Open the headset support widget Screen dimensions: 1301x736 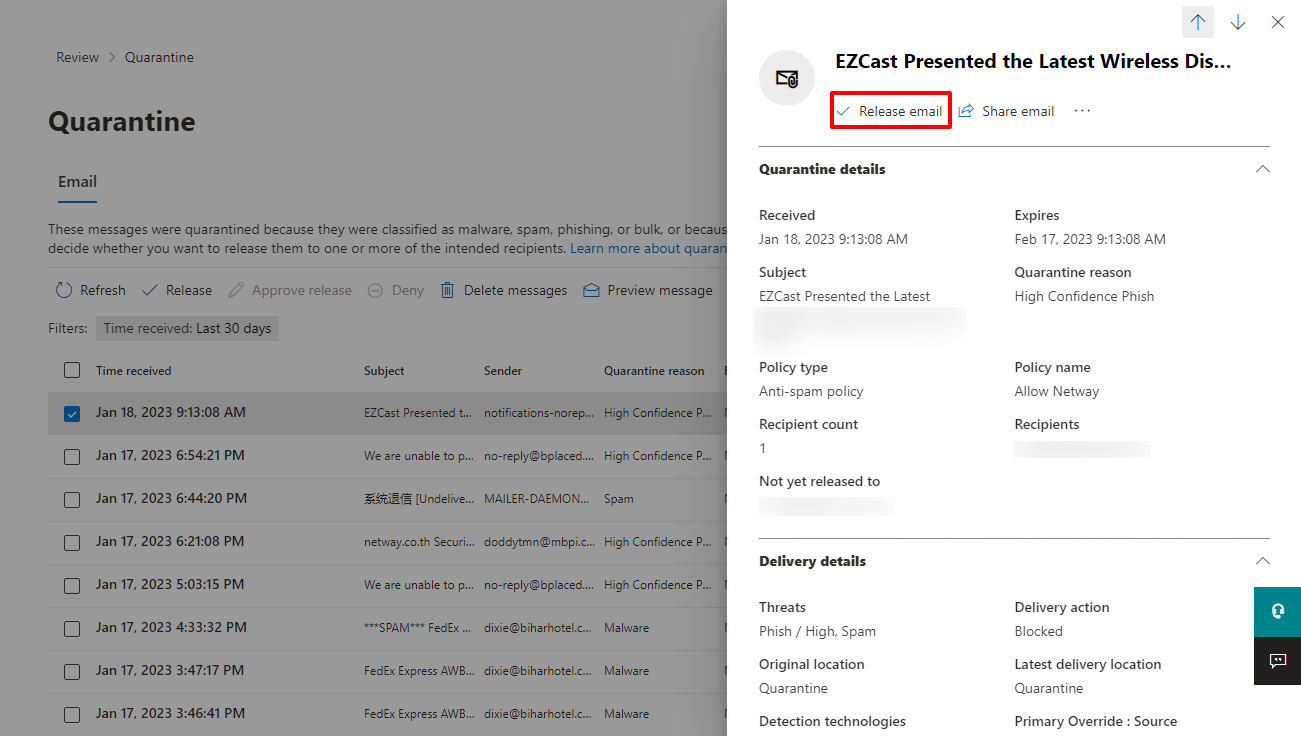coord(1277,612)
